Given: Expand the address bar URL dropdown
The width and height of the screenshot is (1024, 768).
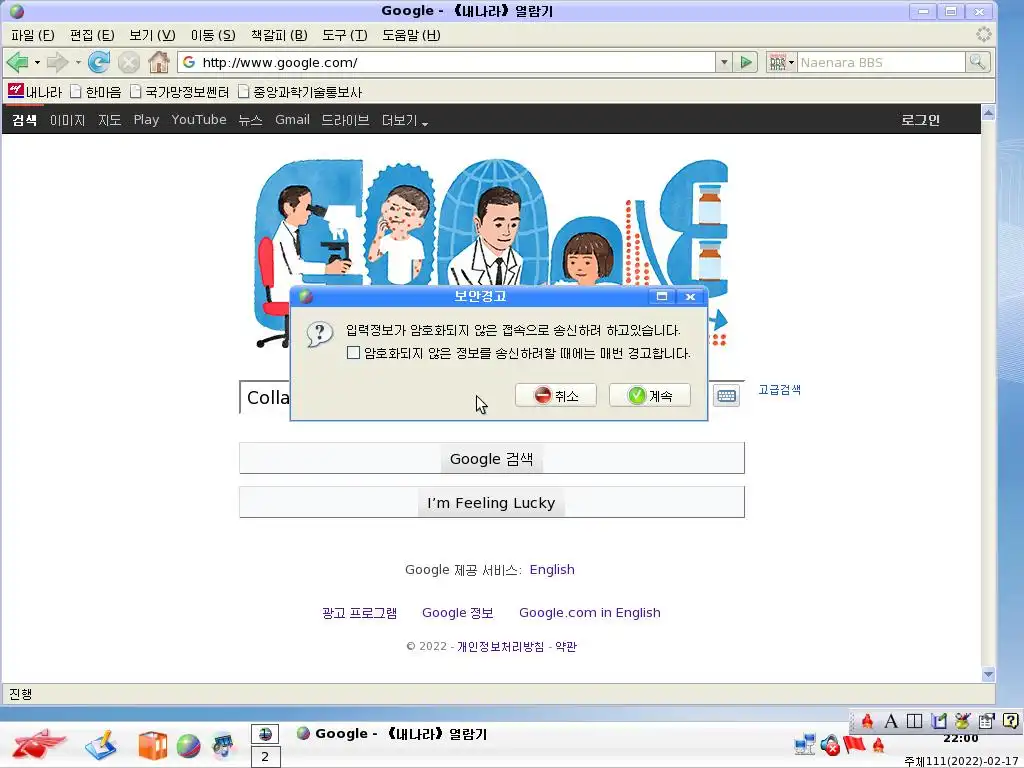Looking at the screenshot, I should (724, 63).
